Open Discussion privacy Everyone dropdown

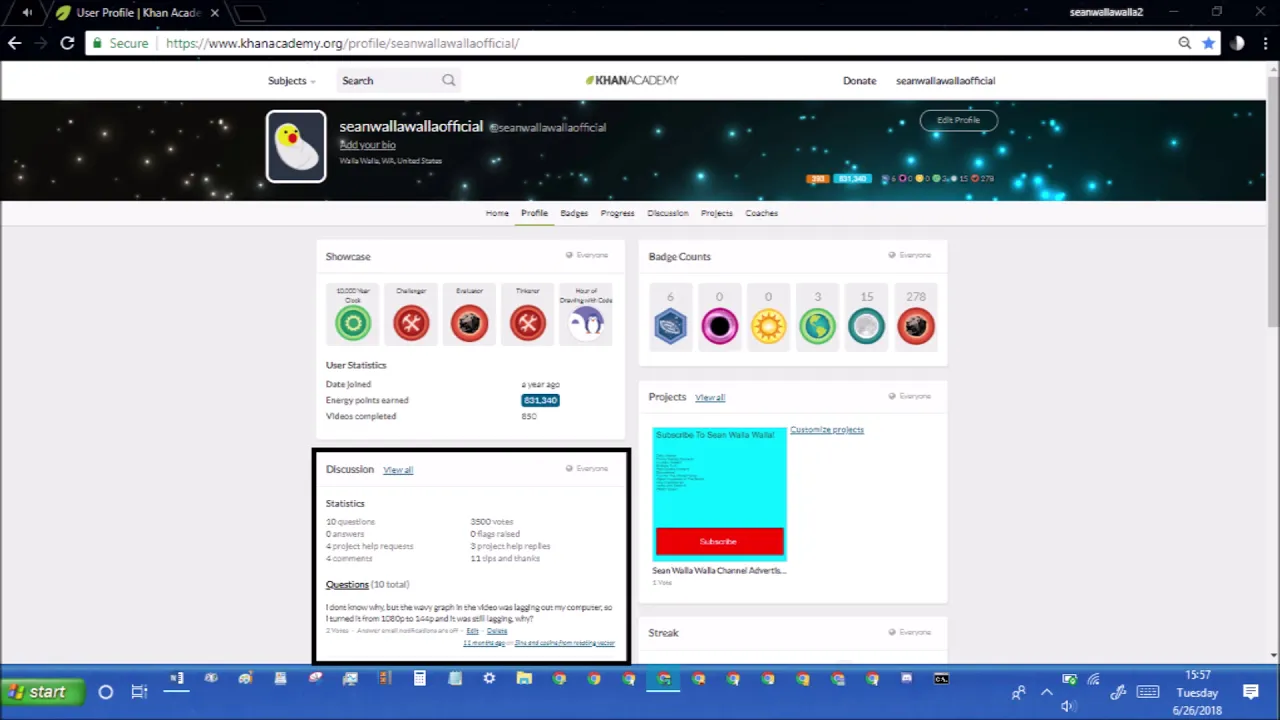pos(587,468)
